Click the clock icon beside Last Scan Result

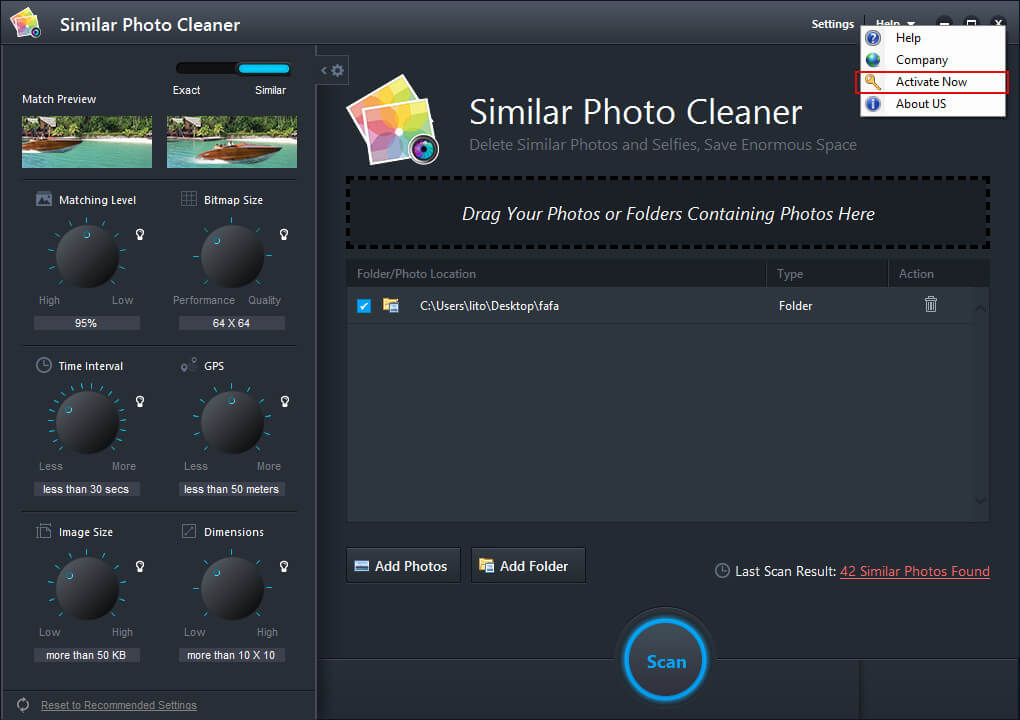point(722,570)
